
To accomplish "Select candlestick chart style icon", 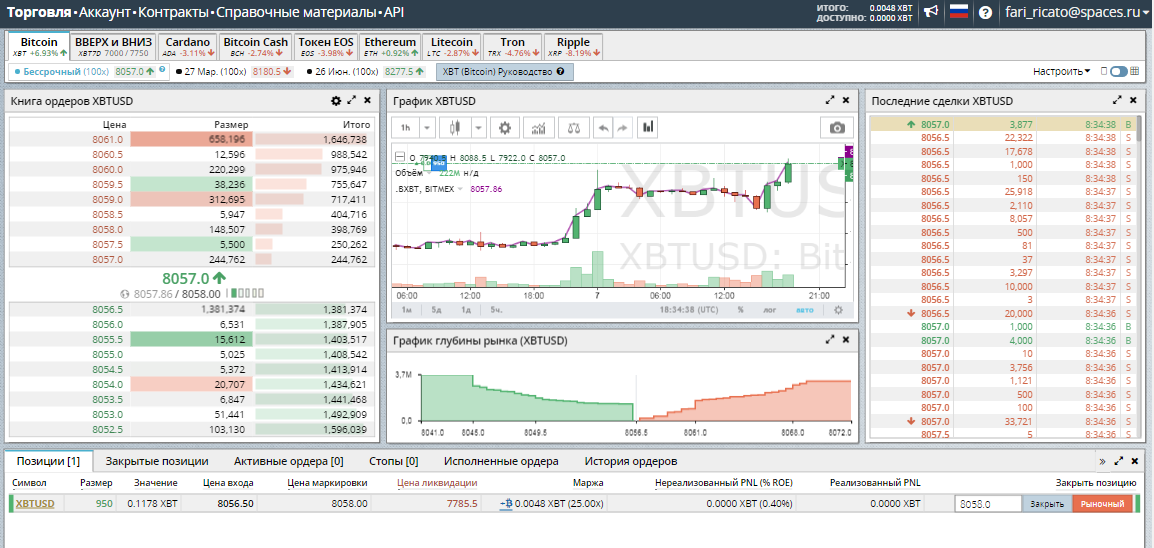I will [x=456, y=127].
